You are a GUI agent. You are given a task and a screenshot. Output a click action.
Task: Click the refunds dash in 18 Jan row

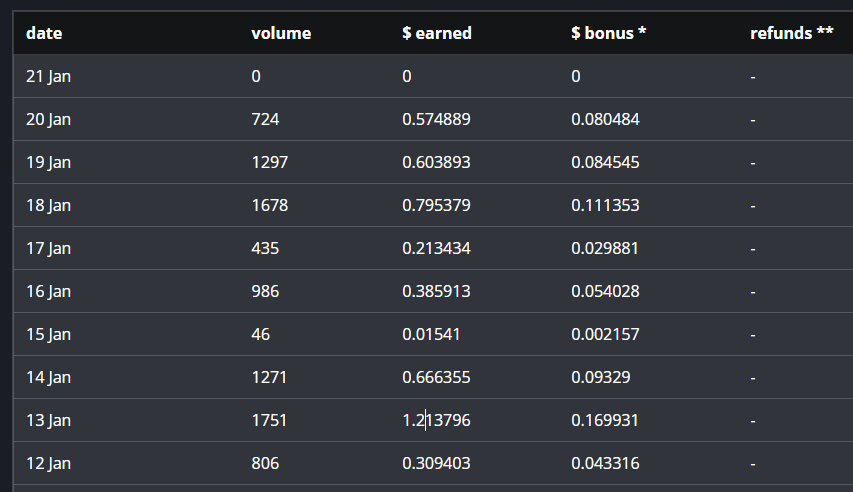(753, 205)
